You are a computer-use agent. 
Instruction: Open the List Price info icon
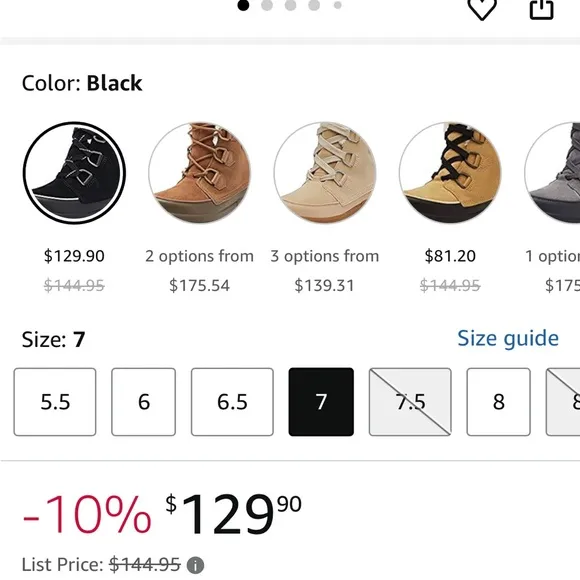195,565
